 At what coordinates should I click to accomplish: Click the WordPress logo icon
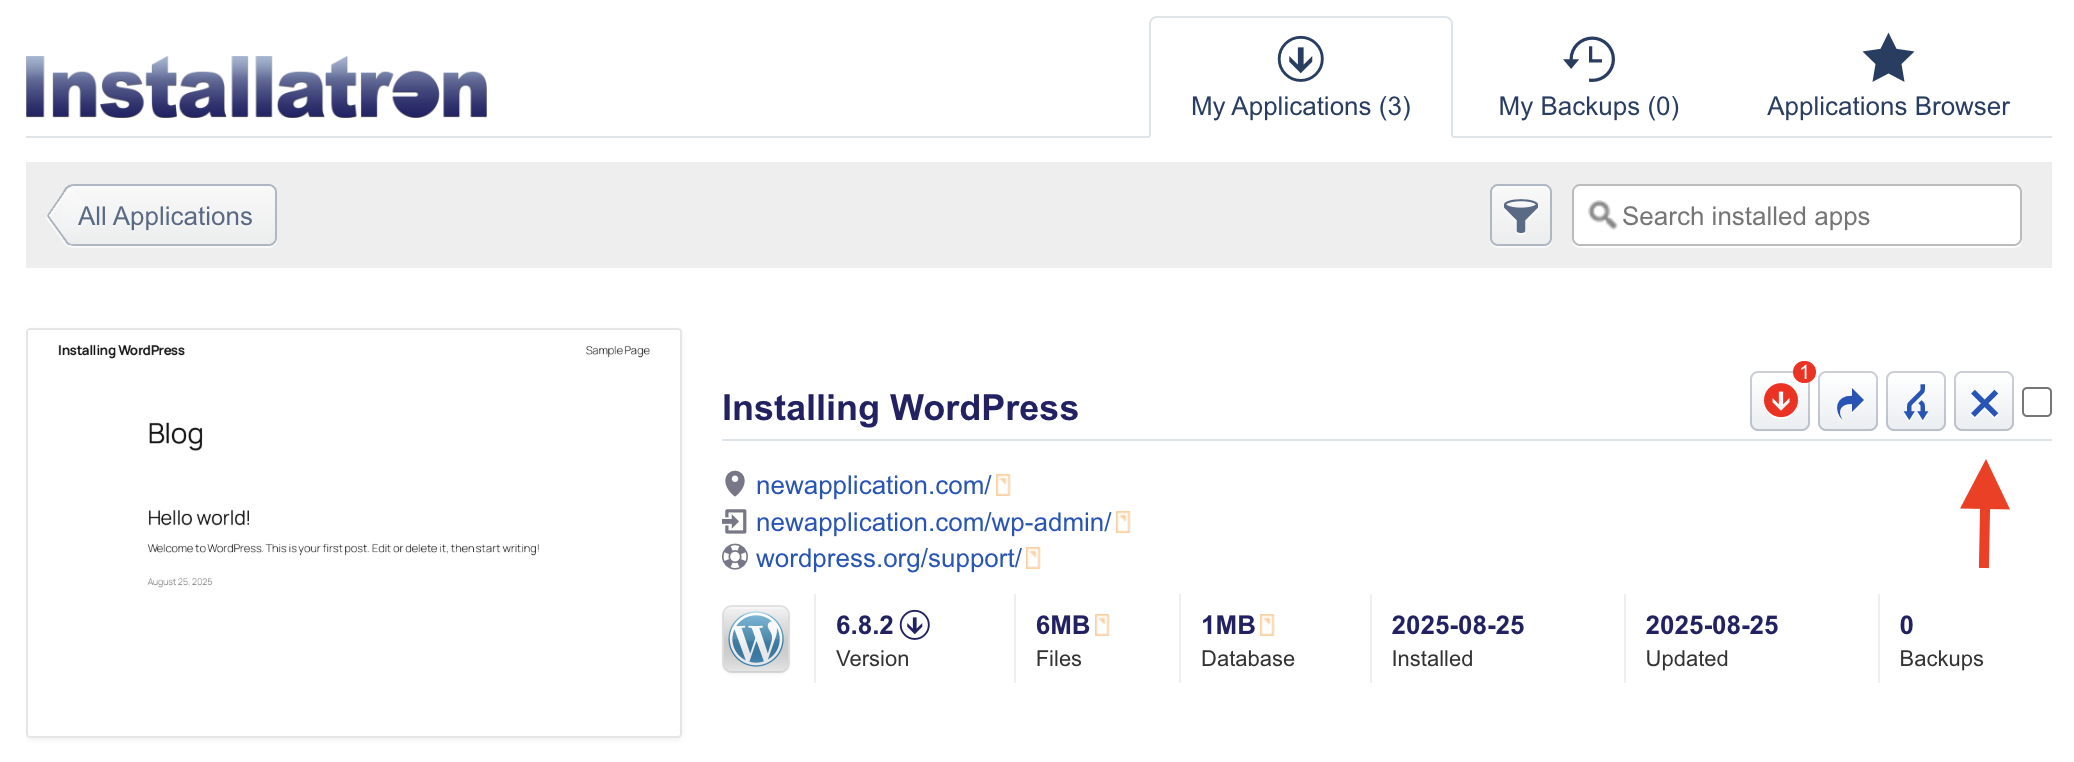pos(756,639)
